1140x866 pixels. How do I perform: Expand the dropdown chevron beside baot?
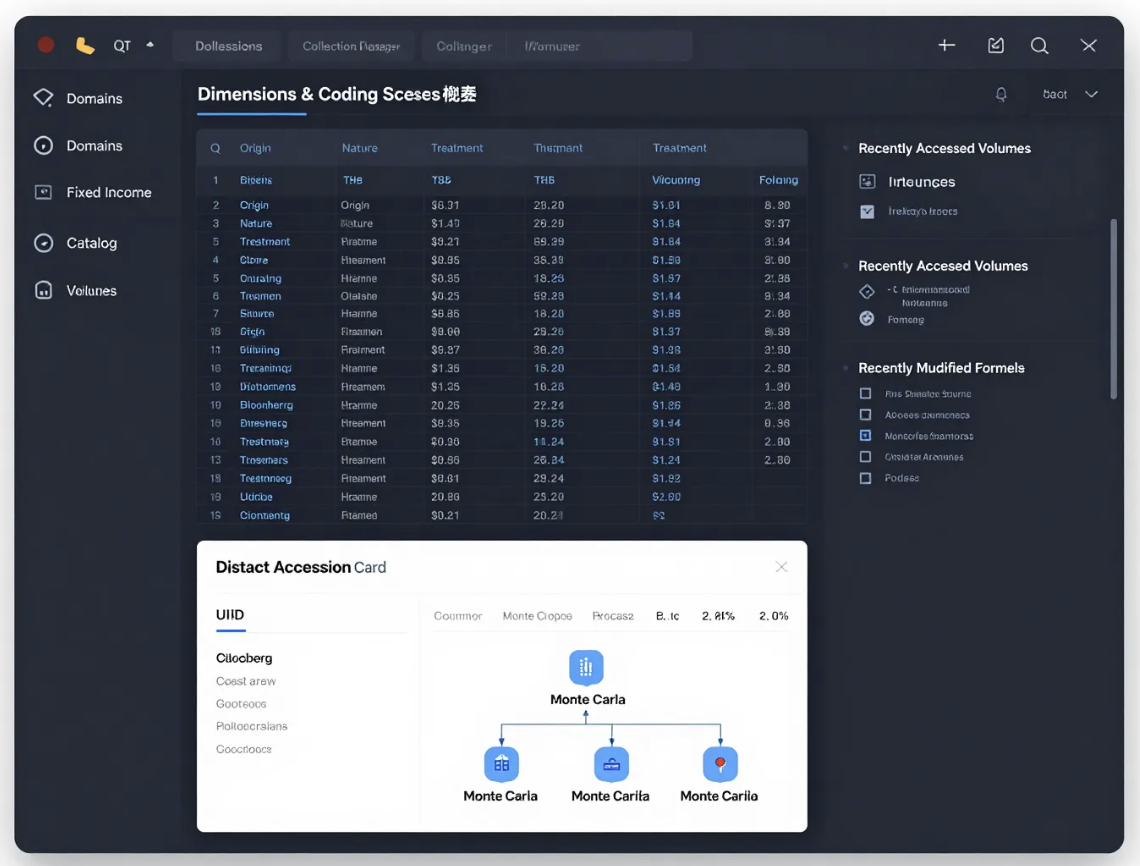click(1091, 94)
